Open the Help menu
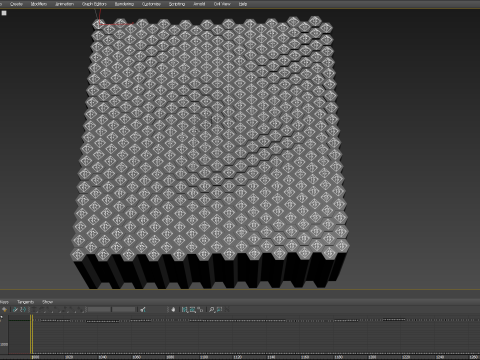Screen dimensions: 480x360 [243, 4]
